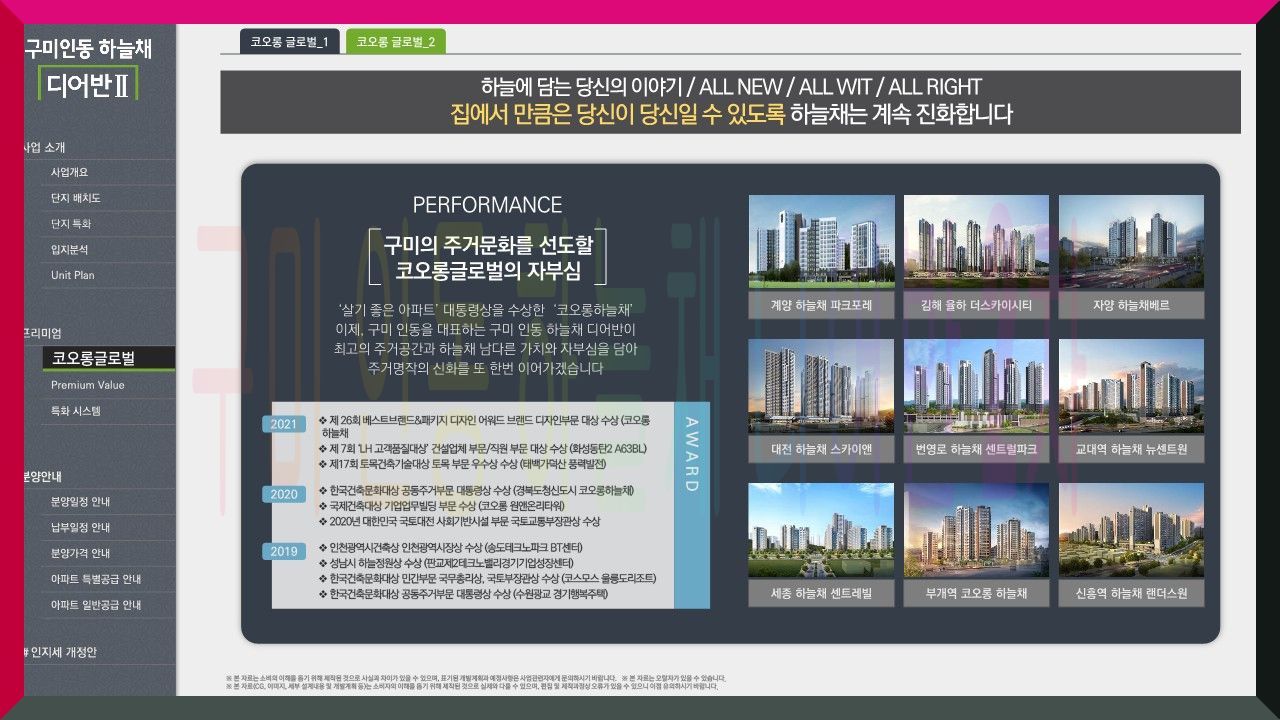The image size is (1280, 720).
Task: Click 제17회 토목건축기술대상 award line
Action: pyautogui.click(x=461, y=465)
